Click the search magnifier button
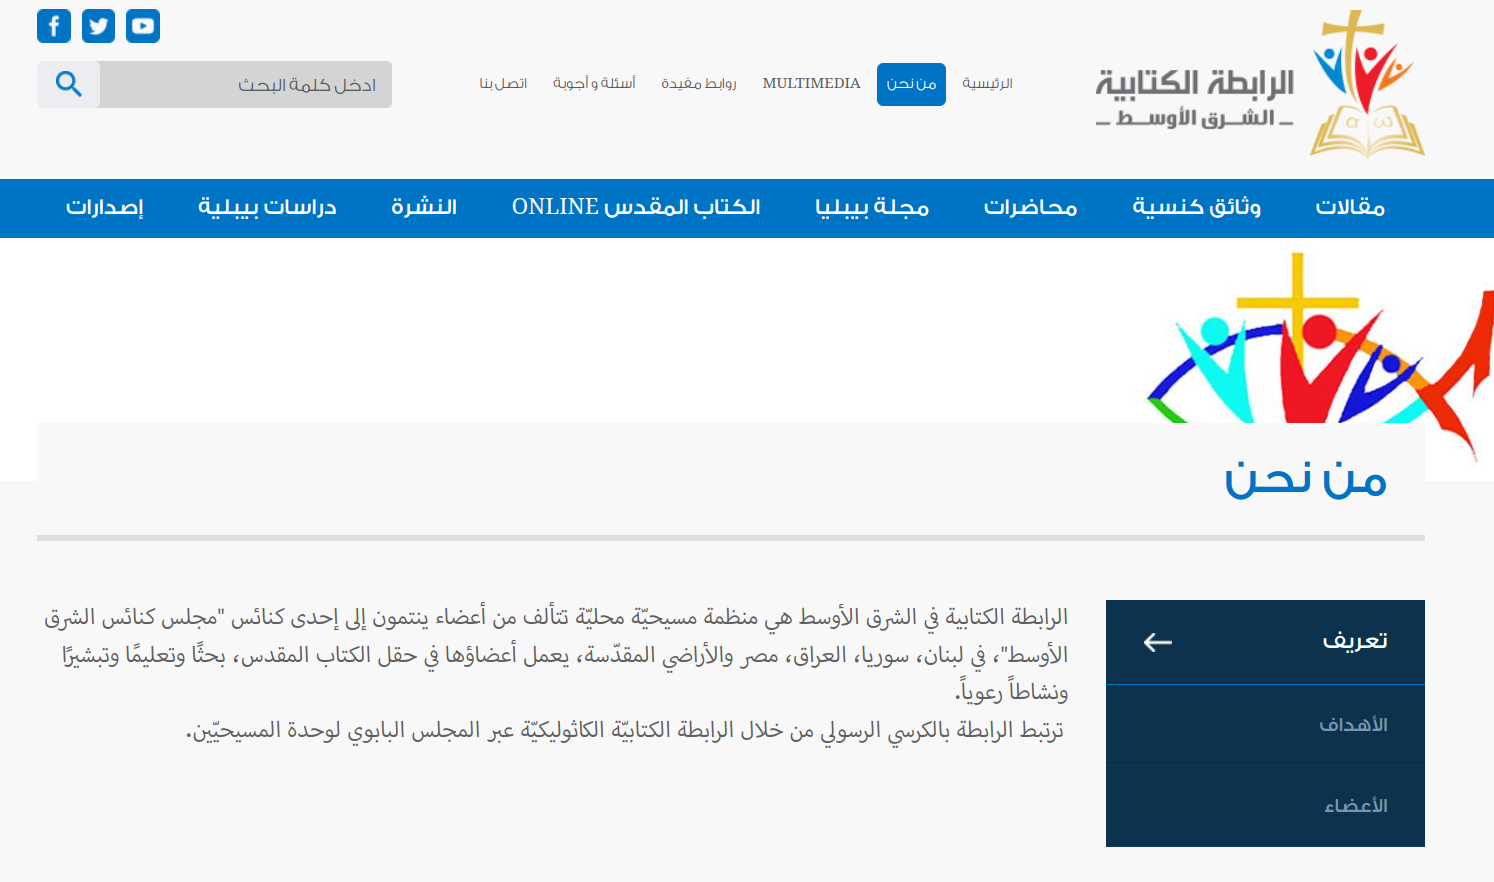1494x882 pixels. tap(68, 84)
